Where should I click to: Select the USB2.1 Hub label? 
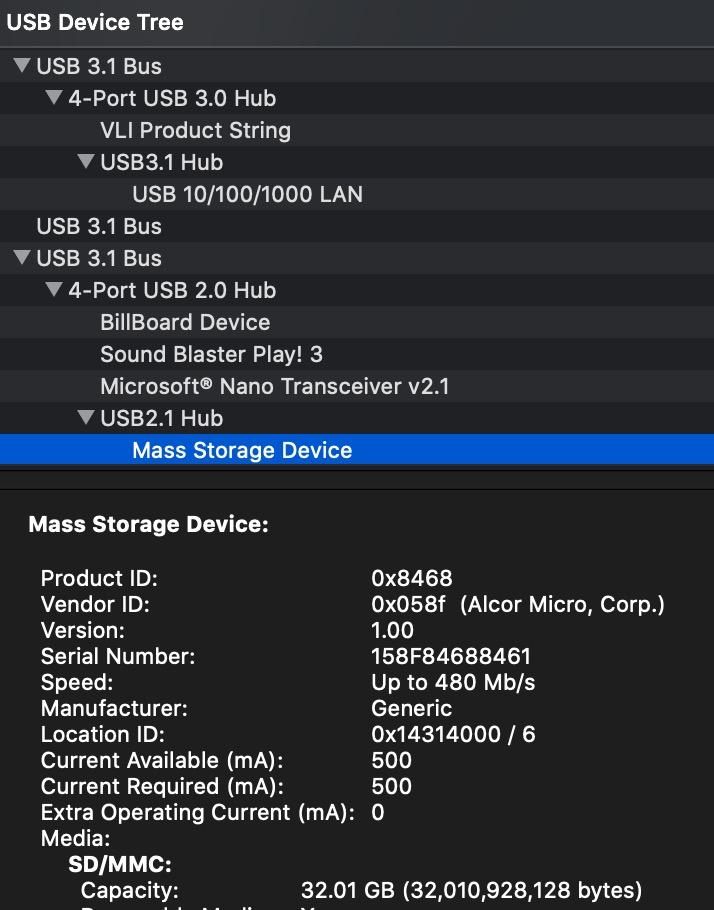click(x=161, y=418)
